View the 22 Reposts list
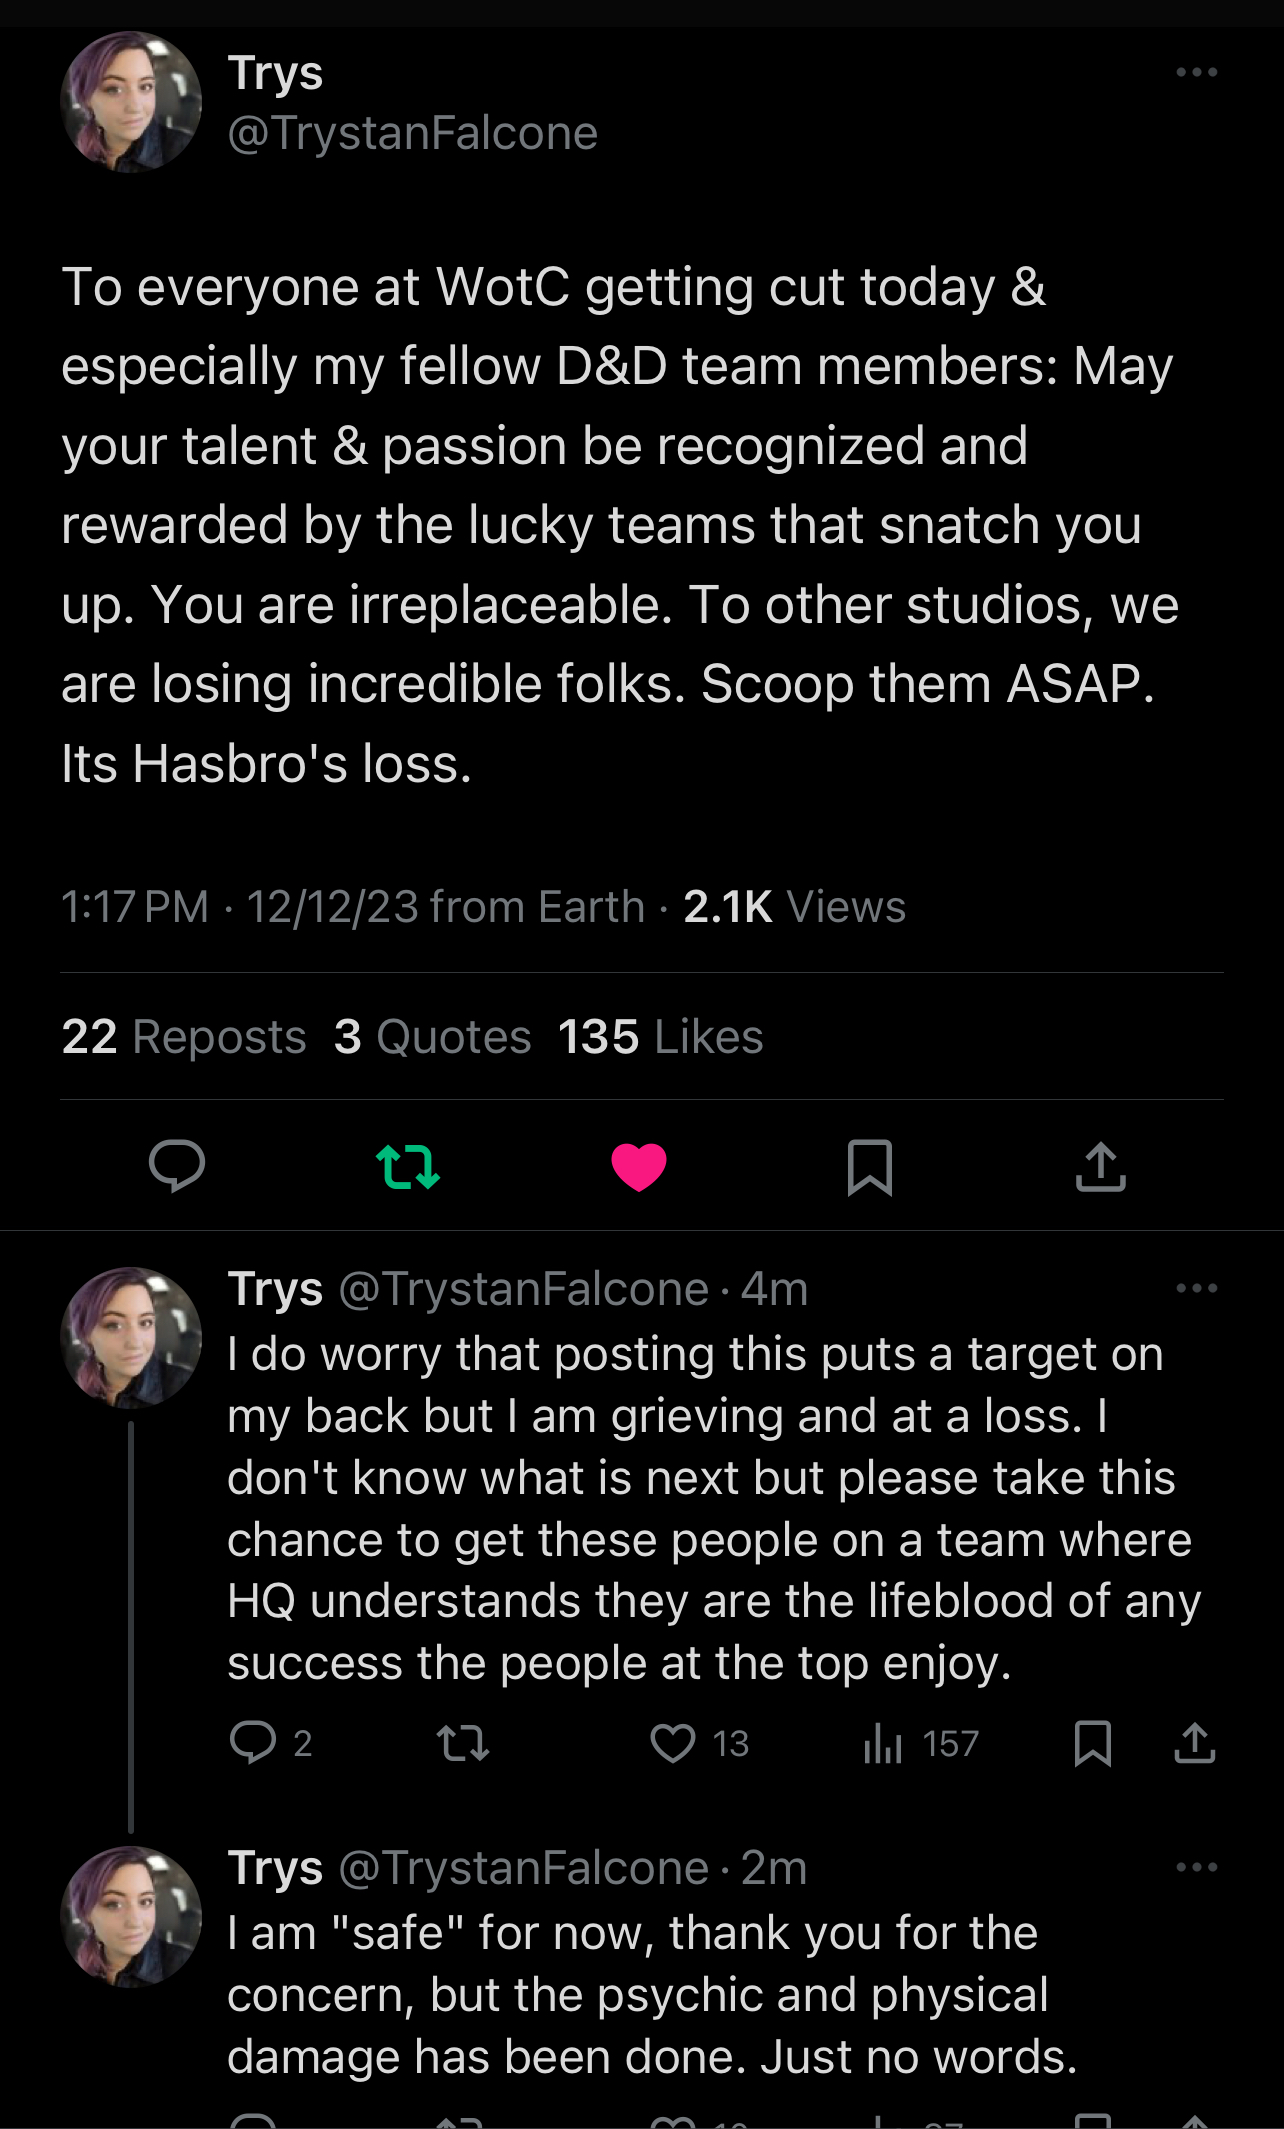The image size is (1284, 2129). [184, 1037]
